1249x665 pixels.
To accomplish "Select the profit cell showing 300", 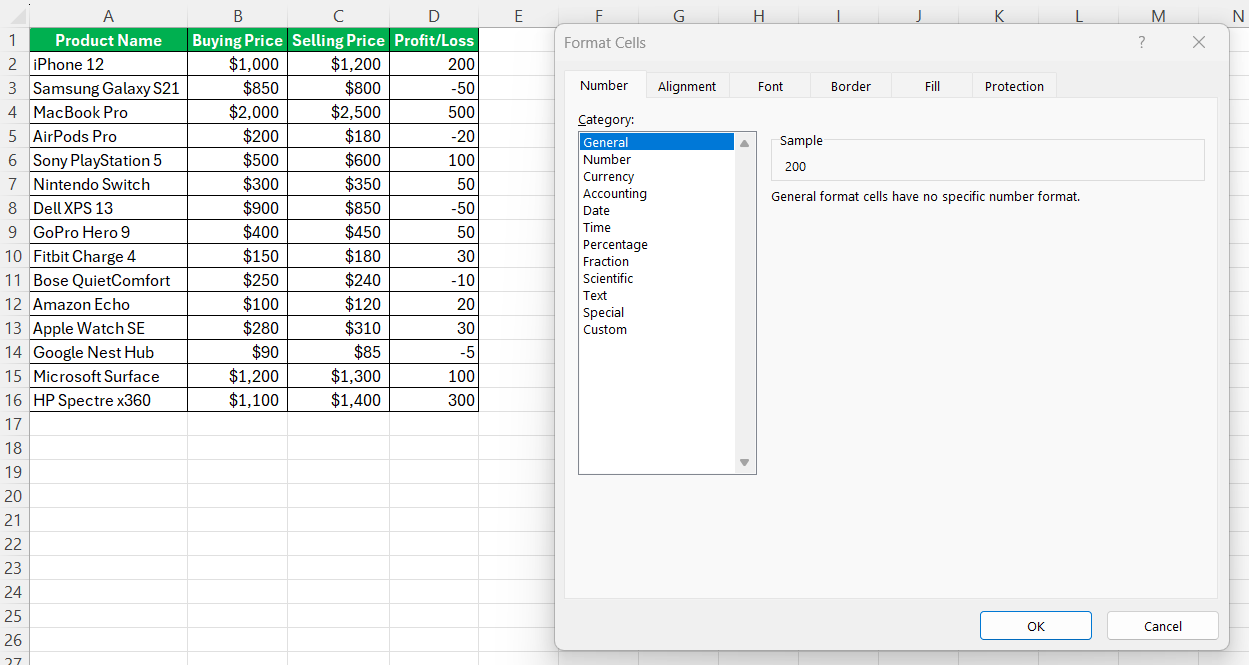I will click(x=434, y=400).
